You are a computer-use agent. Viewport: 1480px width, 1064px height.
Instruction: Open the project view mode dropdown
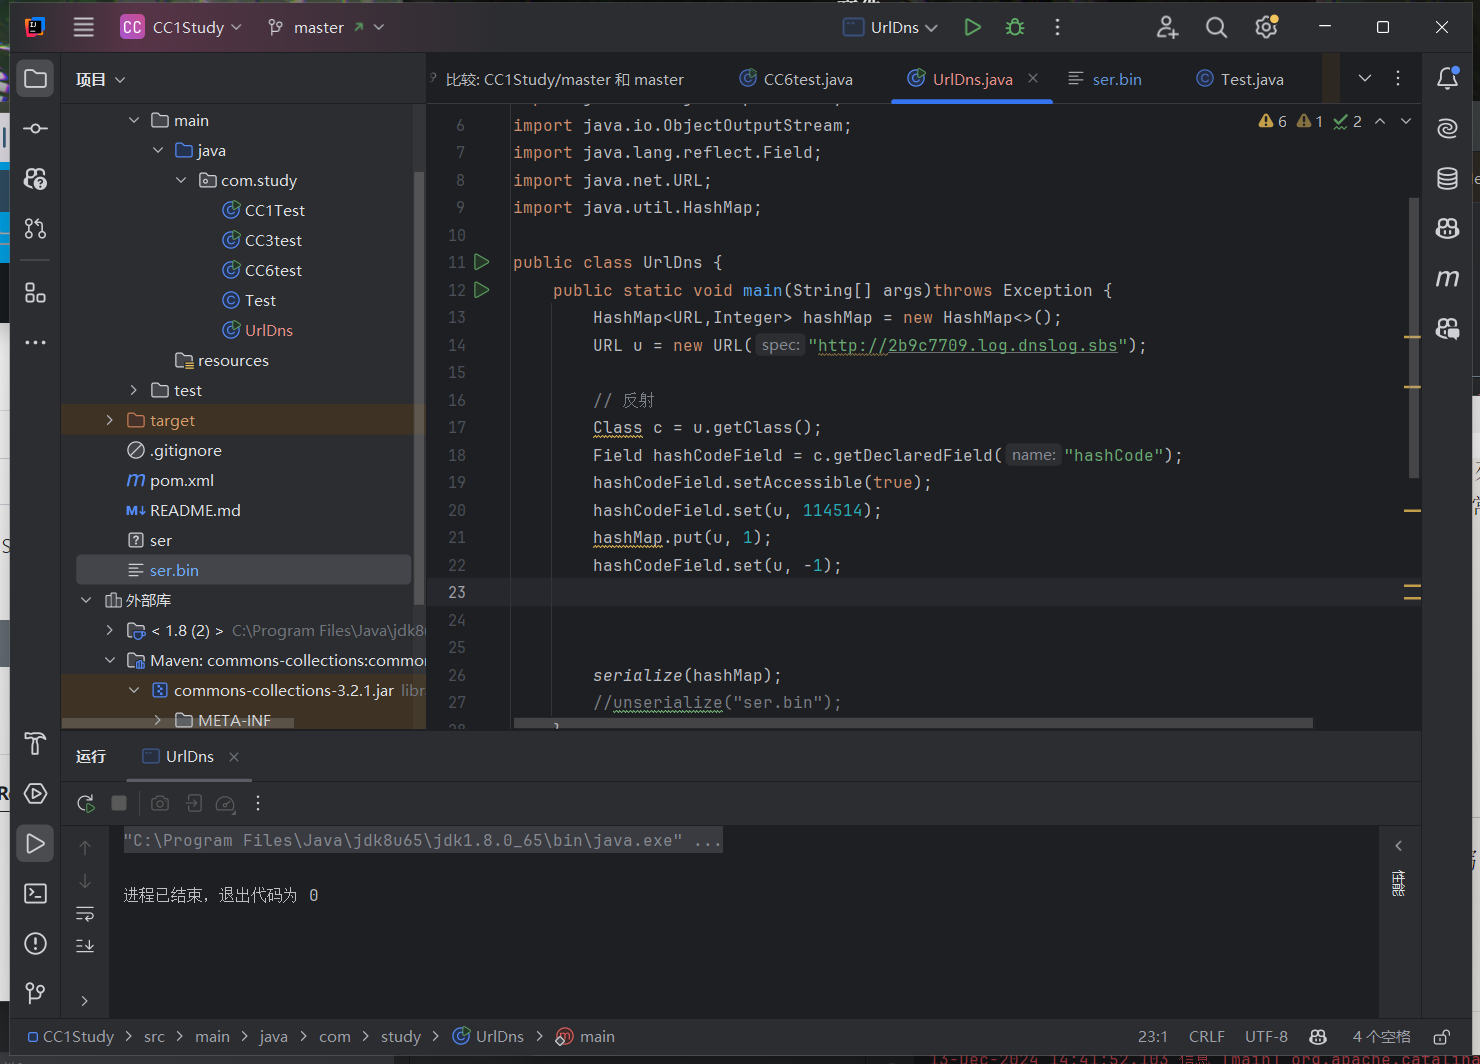tap(101, 79)
